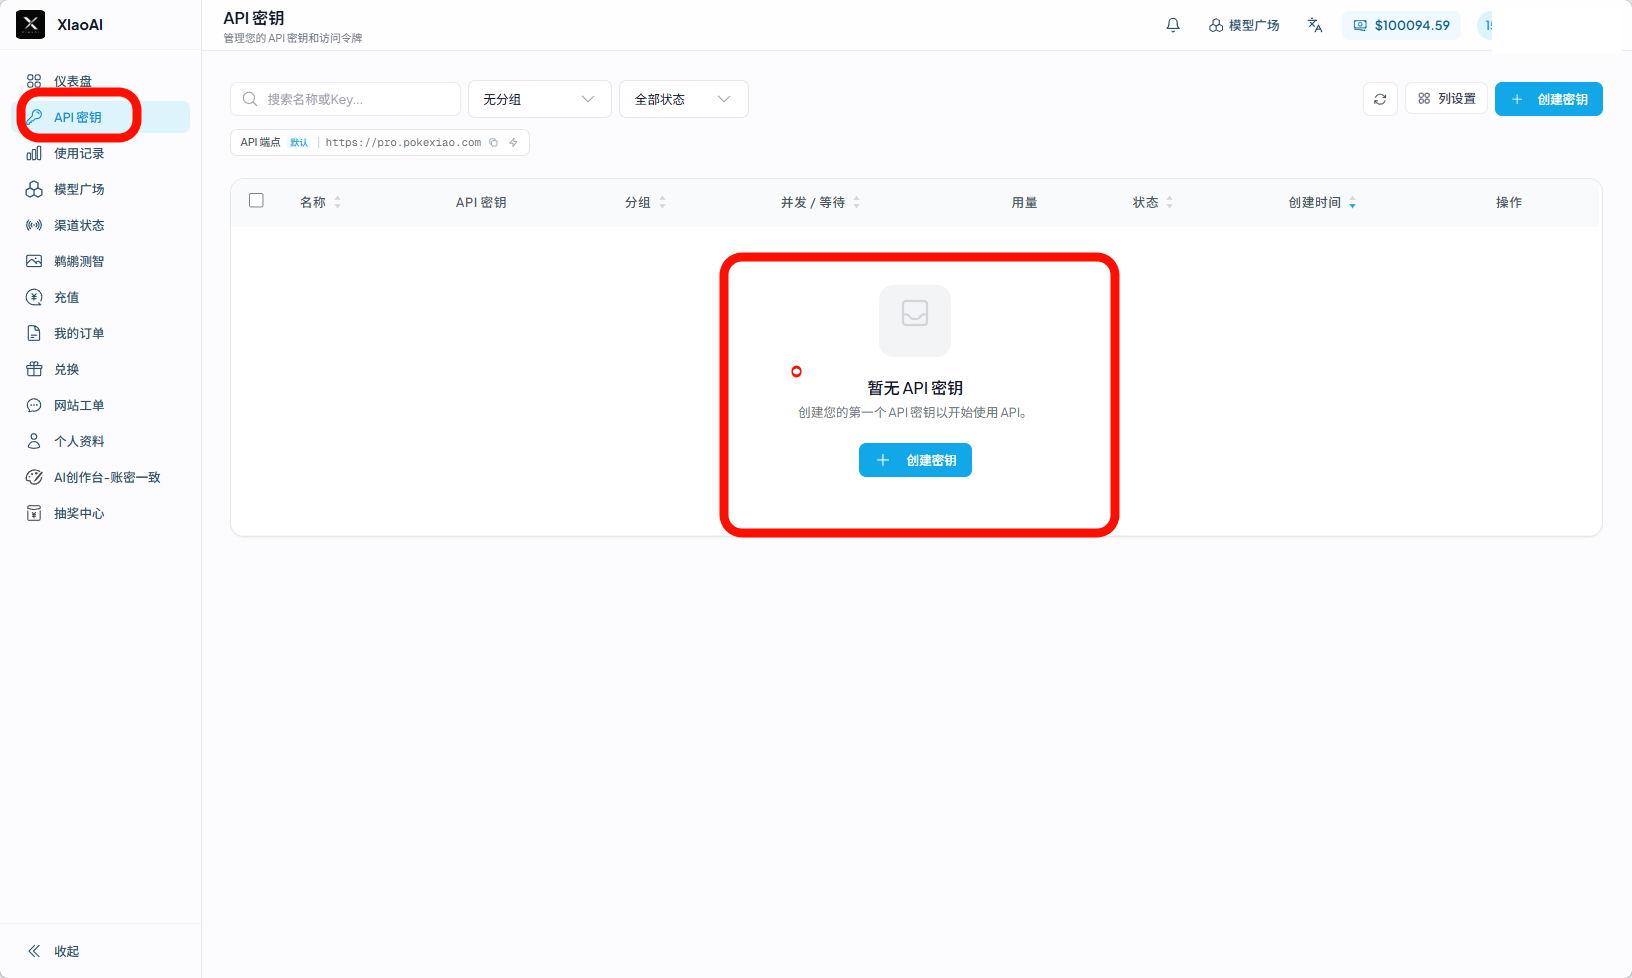The image size is (1632, 978).
Task: Open 列设置 column settings
Action: tap(1447, 99)
